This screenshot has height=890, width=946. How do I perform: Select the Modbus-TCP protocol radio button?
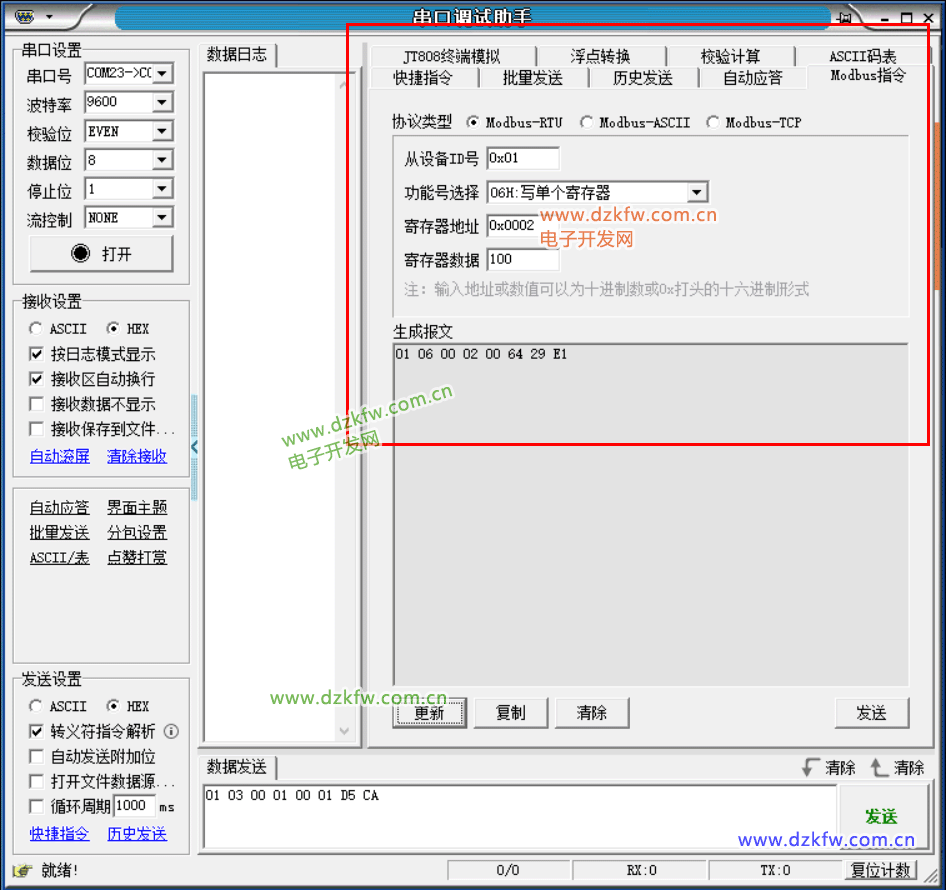tap(712, 123)
